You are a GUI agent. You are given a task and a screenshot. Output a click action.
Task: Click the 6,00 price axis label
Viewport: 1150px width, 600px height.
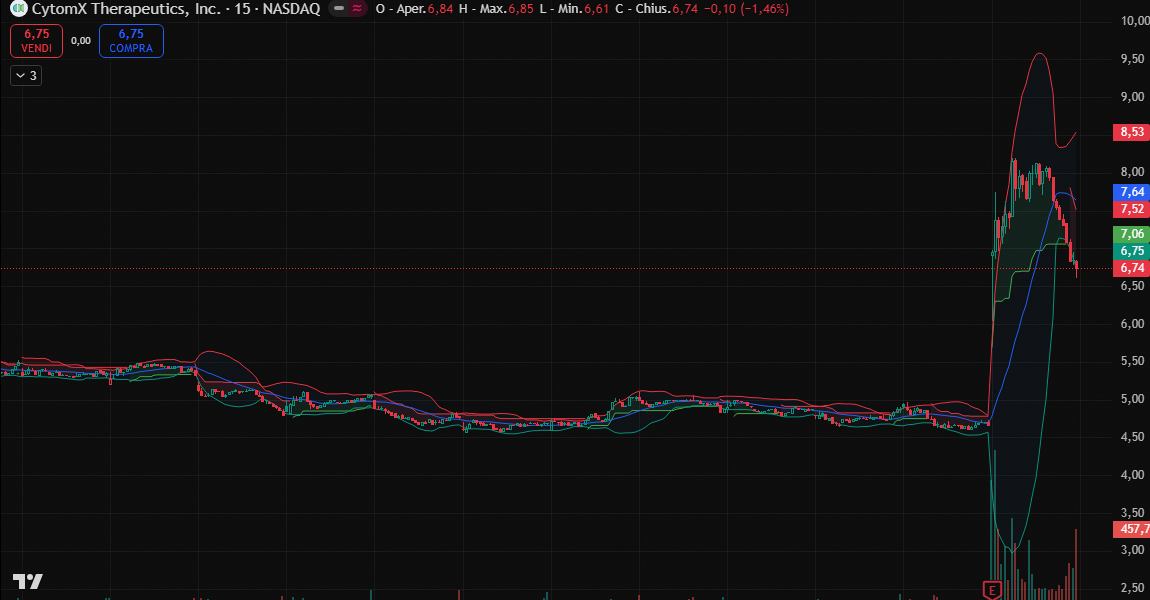click(1132, 323)
